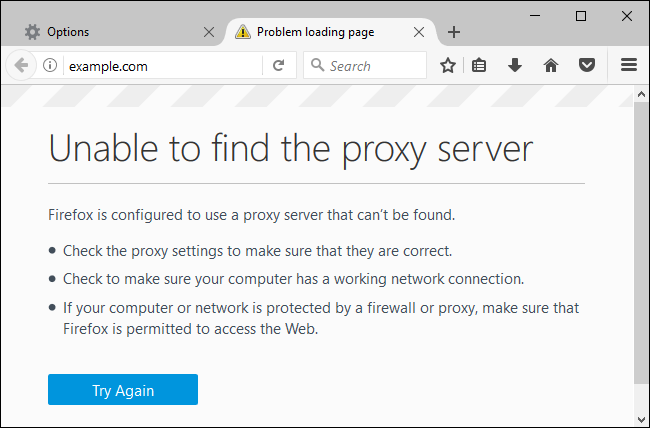The image size is (650, 428).
Task: Open the Downloads arrow icon
Action: pyautogui.click(x=515, y=66)
